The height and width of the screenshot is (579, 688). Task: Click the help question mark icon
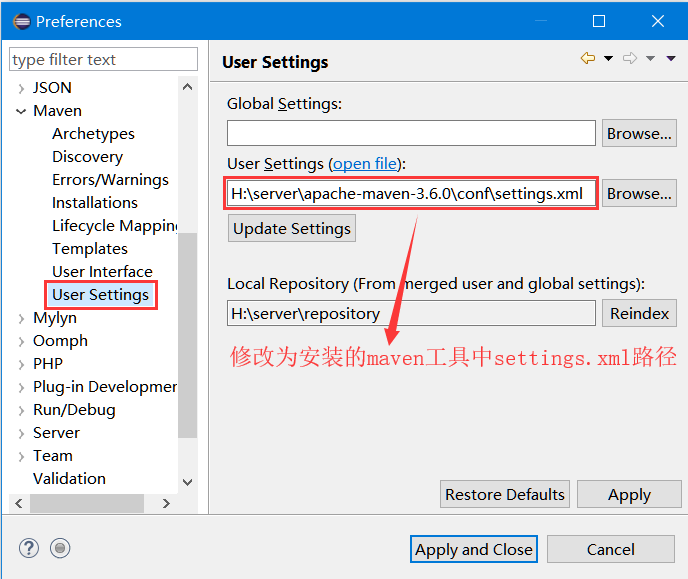click(29, 548)
